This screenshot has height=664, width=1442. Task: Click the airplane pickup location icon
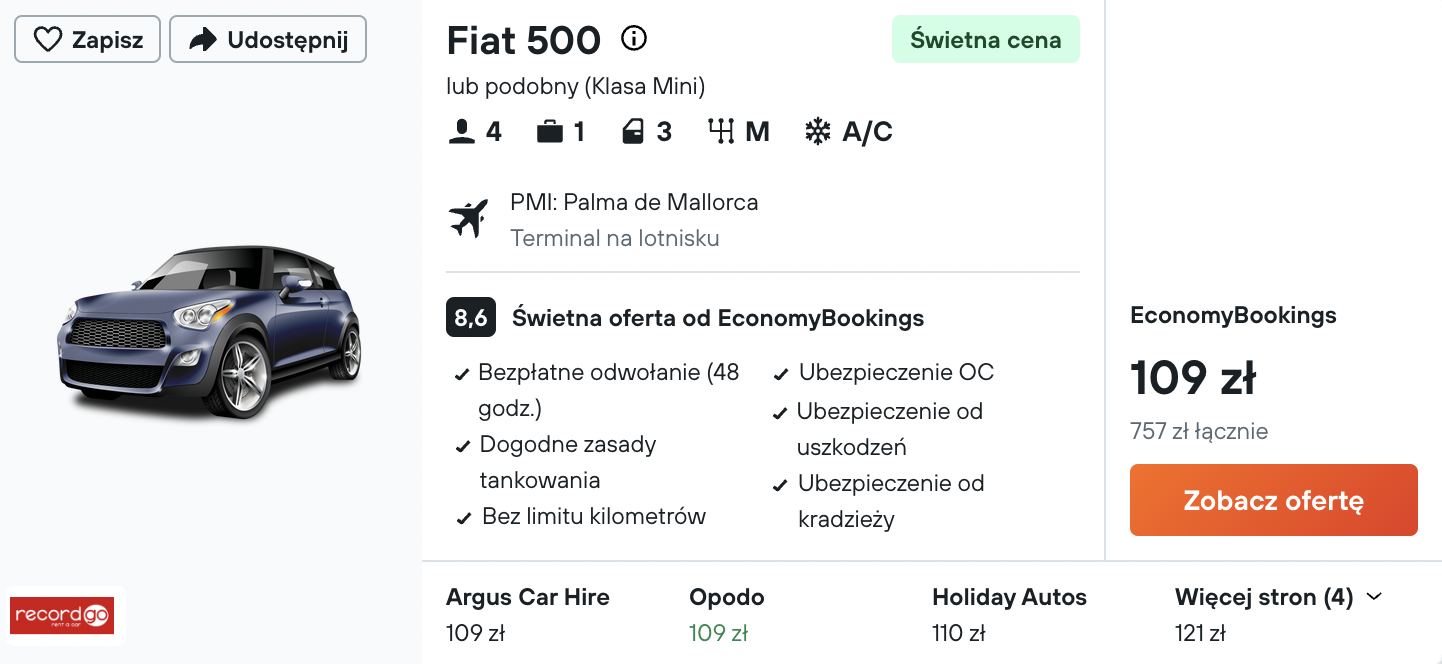click(x=468, y=219)
